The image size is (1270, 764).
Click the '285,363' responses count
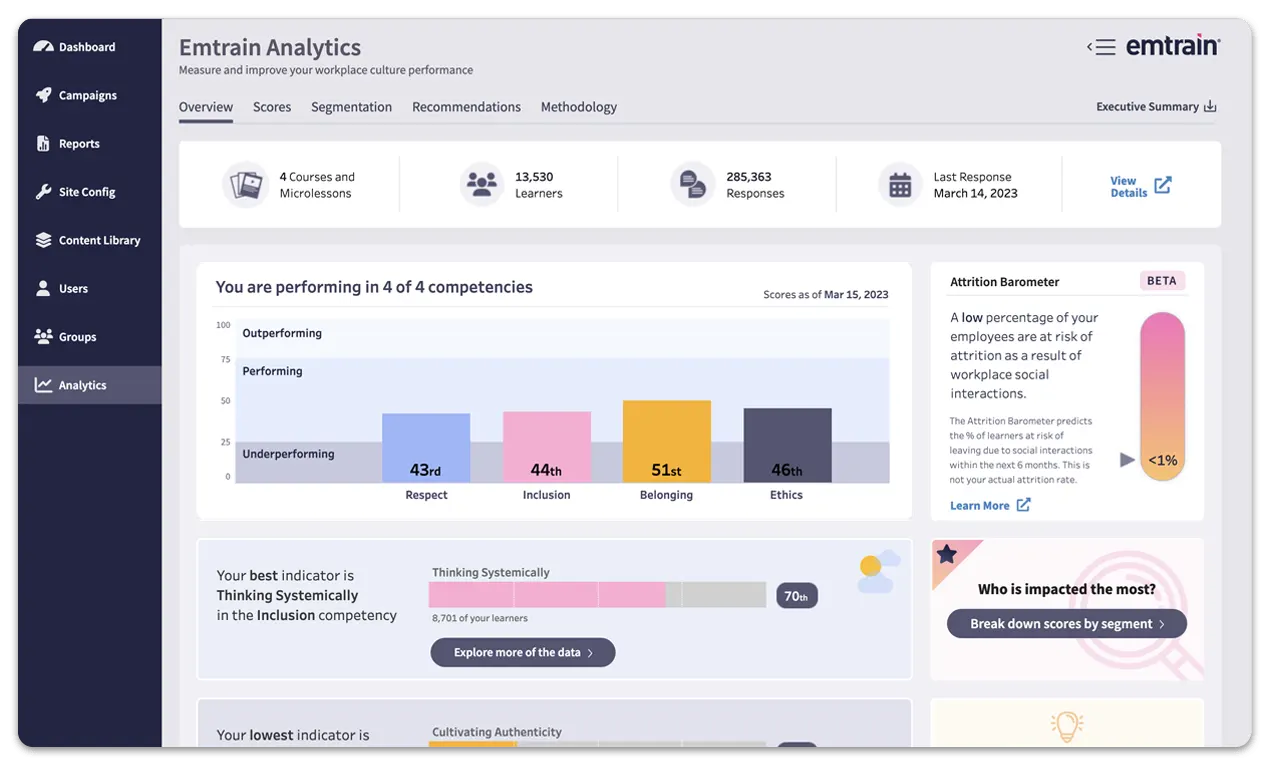click(749, 177)
